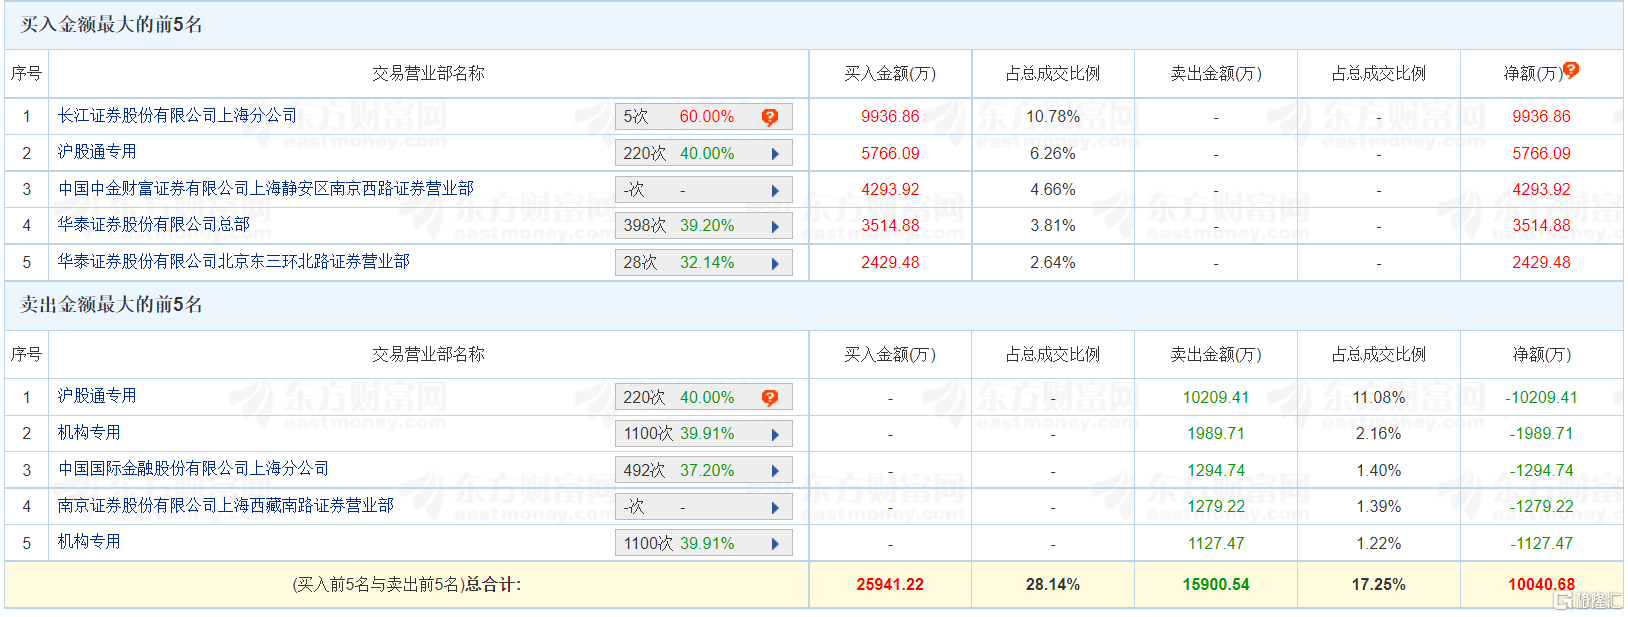Click total ratio 28.14% cell

(1053, 585)
